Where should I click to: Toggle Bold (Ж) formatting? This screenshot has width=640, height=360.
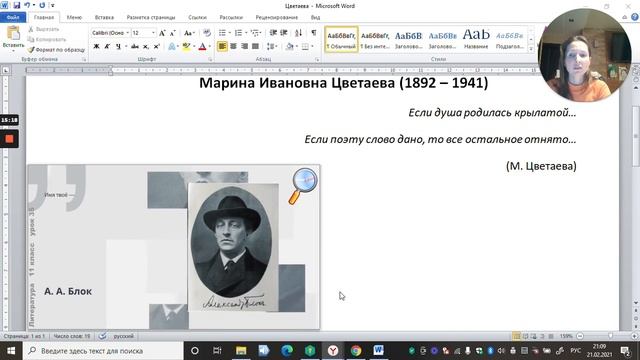click(97, 47)
